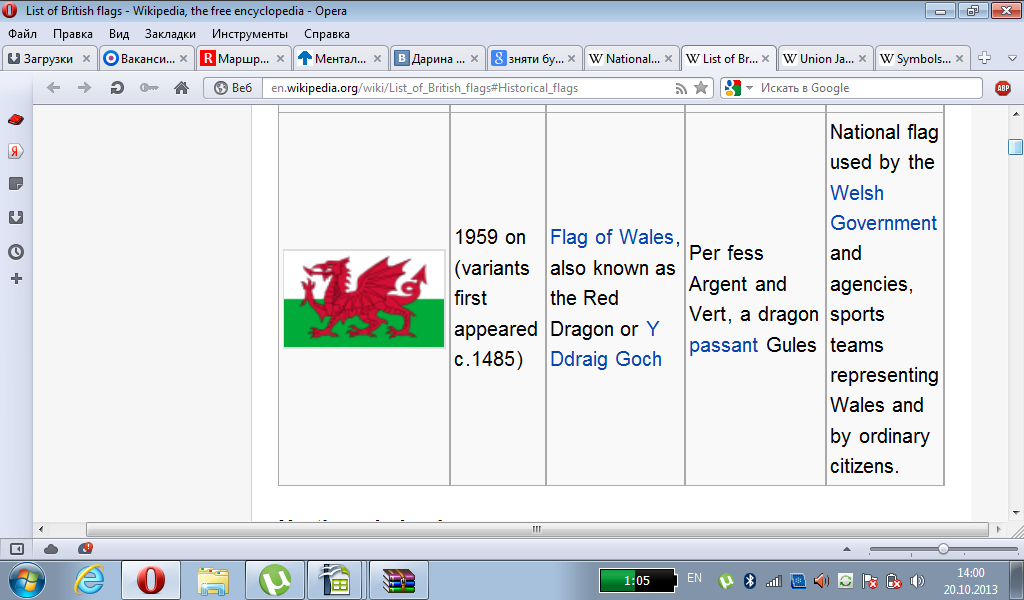Open Adblock Plus ABP icon
This screenshot has width=1024, height=600.
tap(1003, 88)
